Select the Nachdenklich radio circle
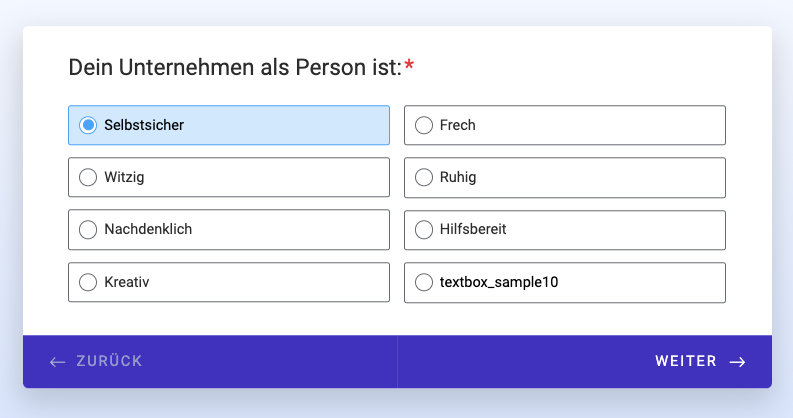793x418 pixels. pyautogui.click(x=88, y=229)
